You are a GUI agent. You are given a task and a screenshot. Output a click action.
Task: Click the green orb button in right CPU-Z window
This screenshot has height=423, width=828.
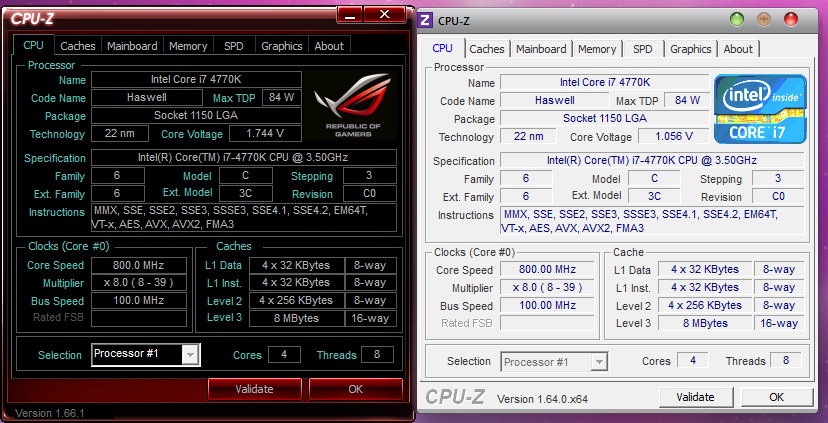(x=737, y=20)
